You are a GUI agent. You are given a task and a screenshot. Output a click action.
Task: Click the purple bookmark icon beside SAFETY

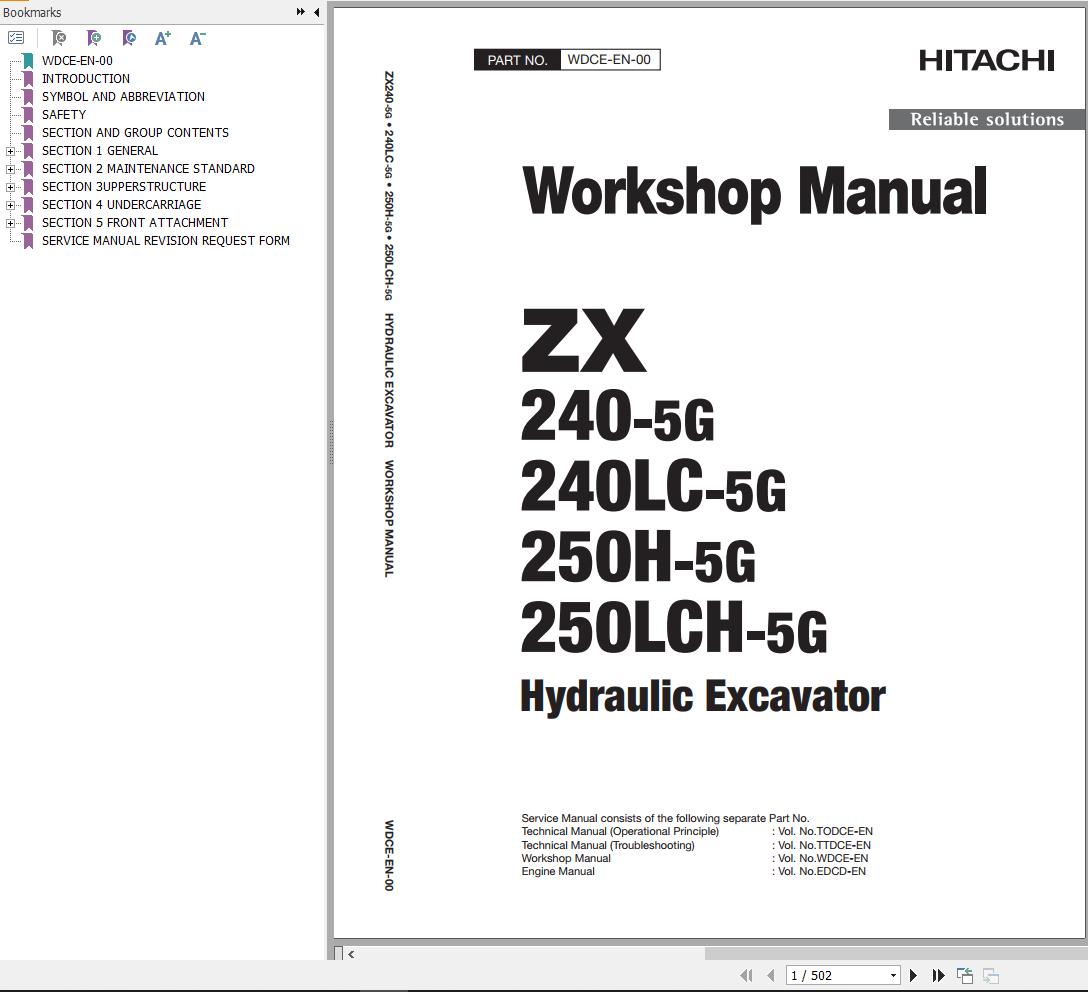pyautogui.click(x=28, y=115)
